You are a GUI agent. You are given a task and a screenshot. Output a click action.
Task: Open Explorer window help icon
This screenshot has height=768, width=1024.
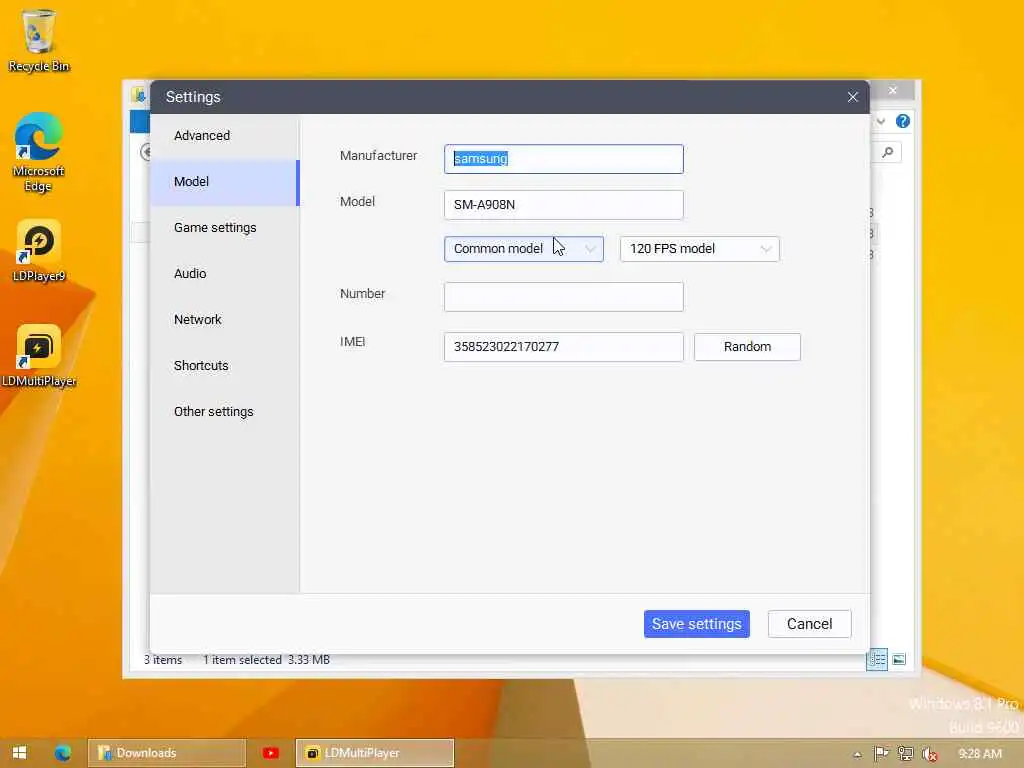pyautogui.click(x=903, y=121)
